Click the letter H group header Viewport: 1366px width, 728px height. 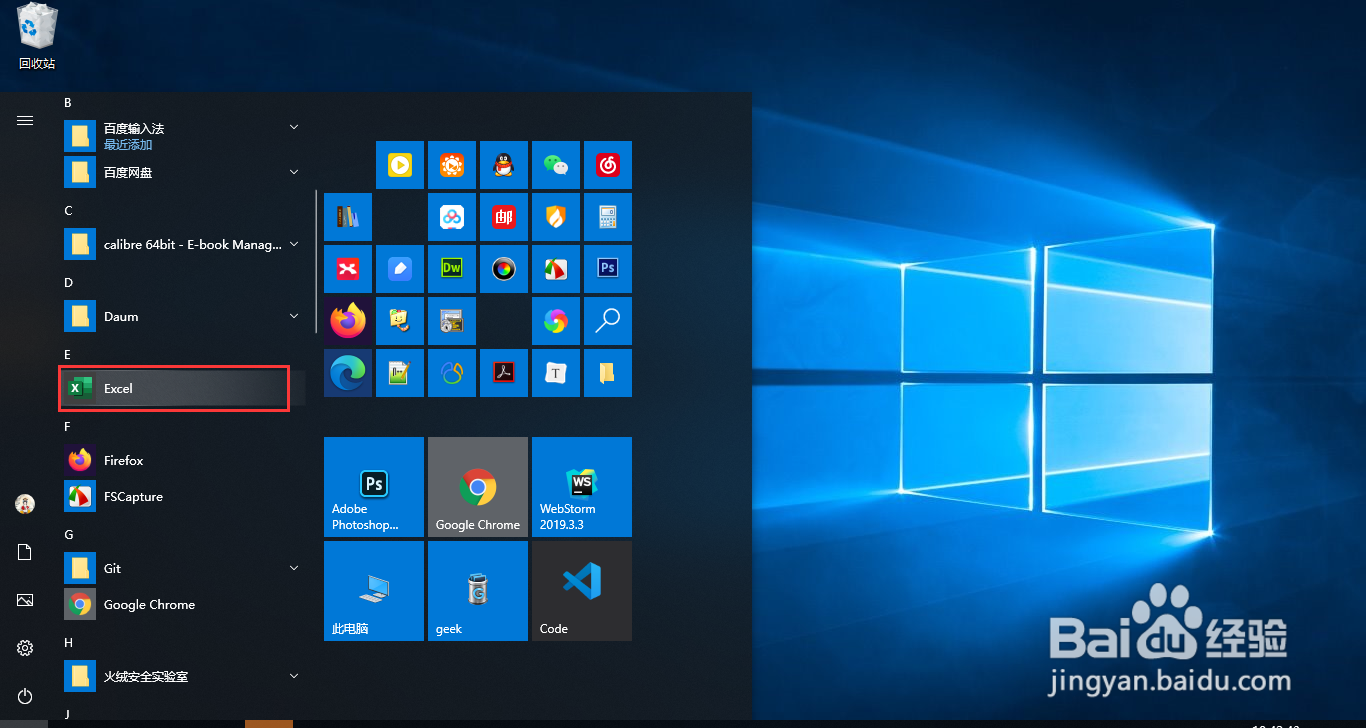[x=68, y=642]
